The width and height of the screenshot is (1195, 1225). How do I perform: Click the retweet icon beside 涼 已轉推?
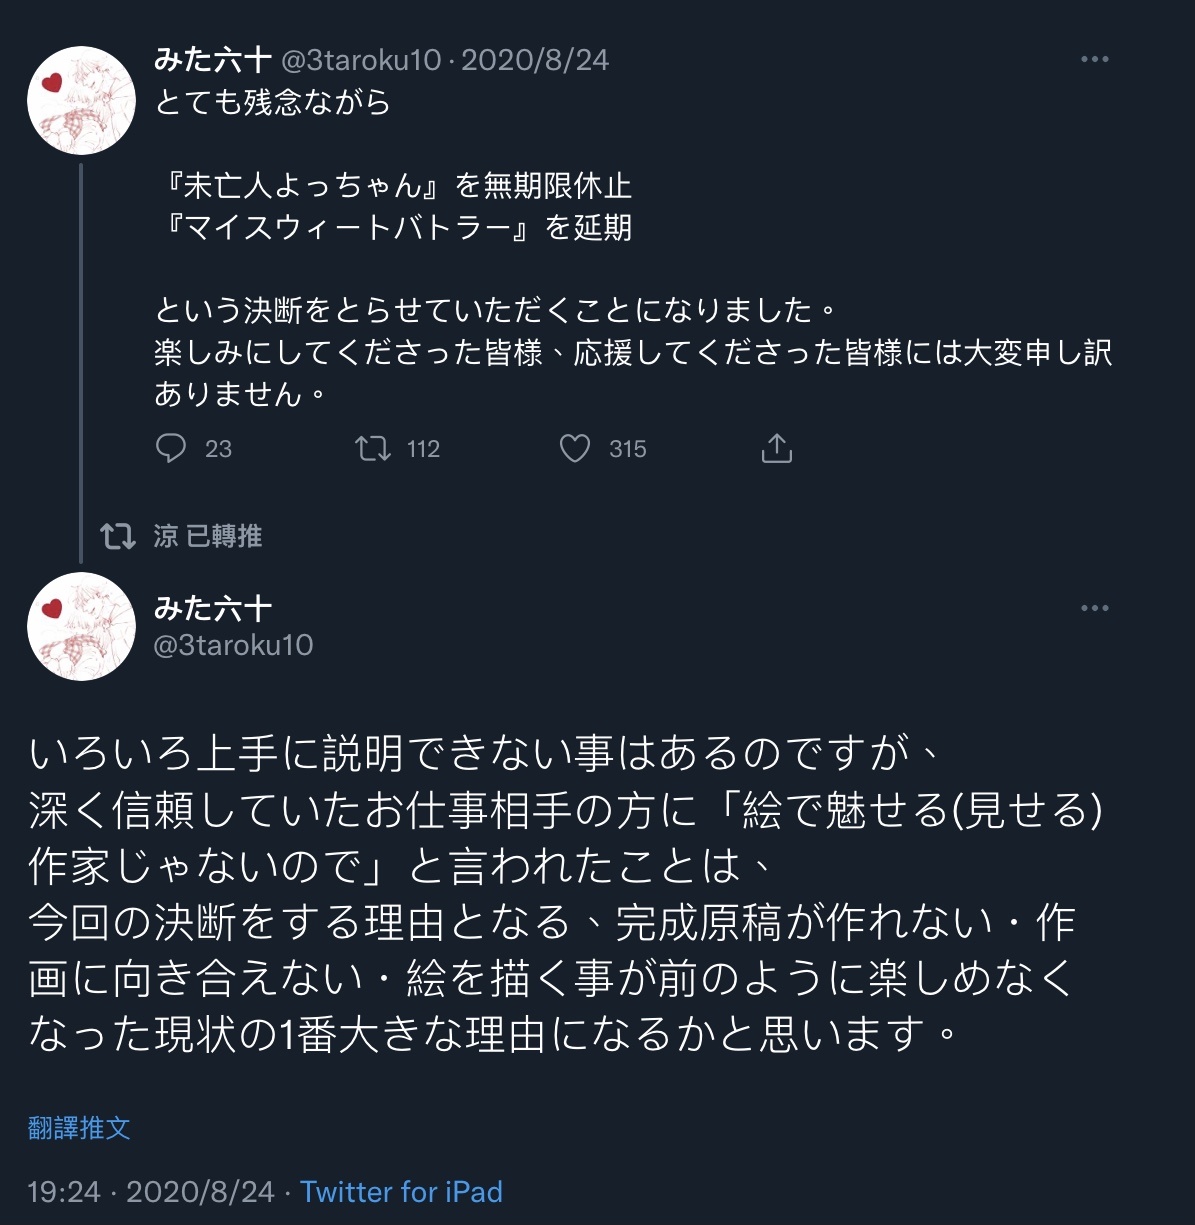[118, 536]
